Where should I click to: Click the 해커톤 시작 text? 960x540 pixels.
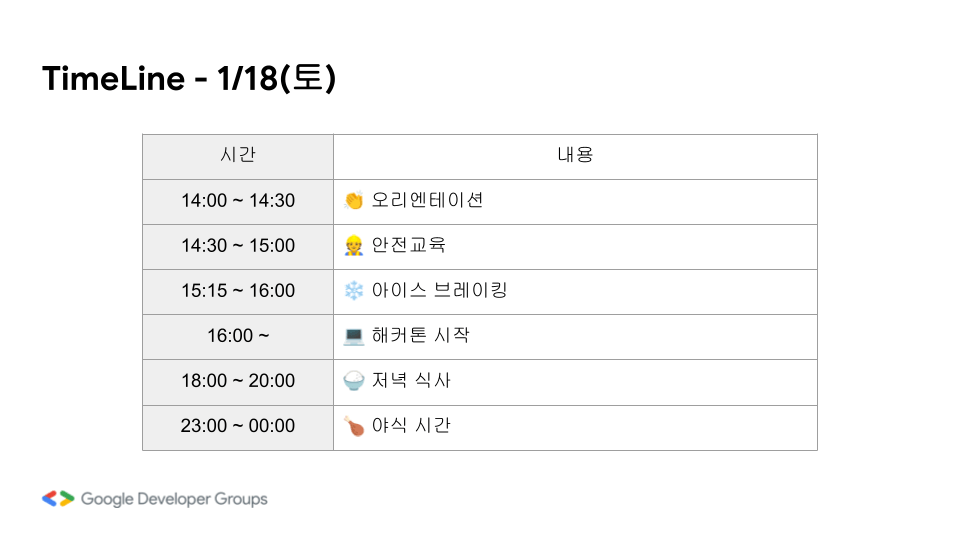(420, 335)
